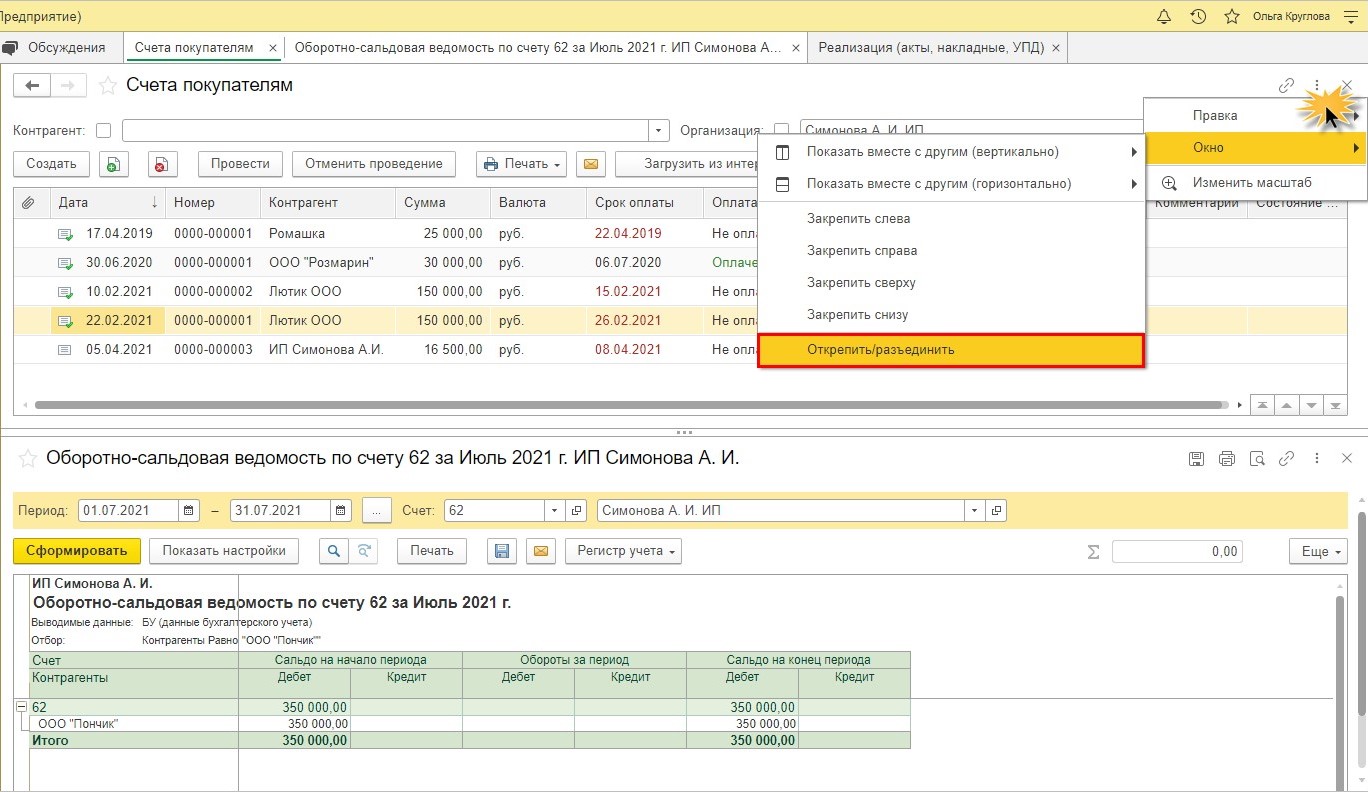Viewport: 1368px width, 792px height.
Task: Save report with the diskette icon beside Печать
Action: pos(502,551)
